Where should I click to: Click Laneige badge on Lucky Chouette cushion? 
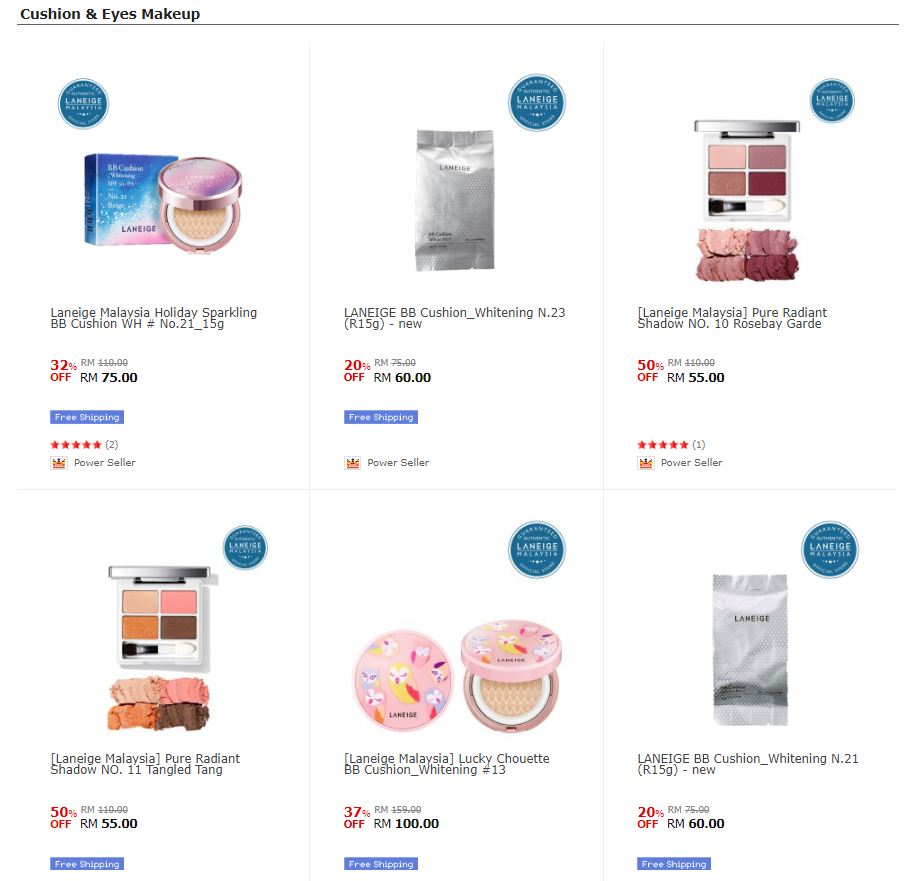pos(537,550)
